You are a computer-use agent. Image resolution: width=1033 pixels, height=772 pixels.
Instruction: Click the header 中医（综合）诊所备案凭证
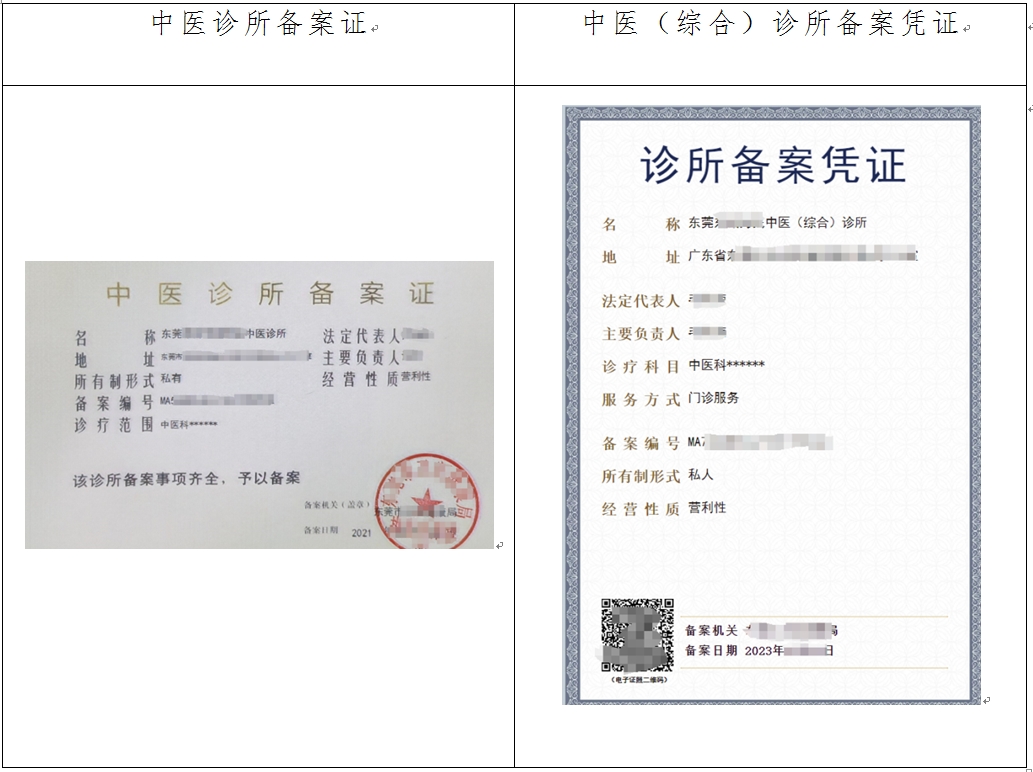771,24
